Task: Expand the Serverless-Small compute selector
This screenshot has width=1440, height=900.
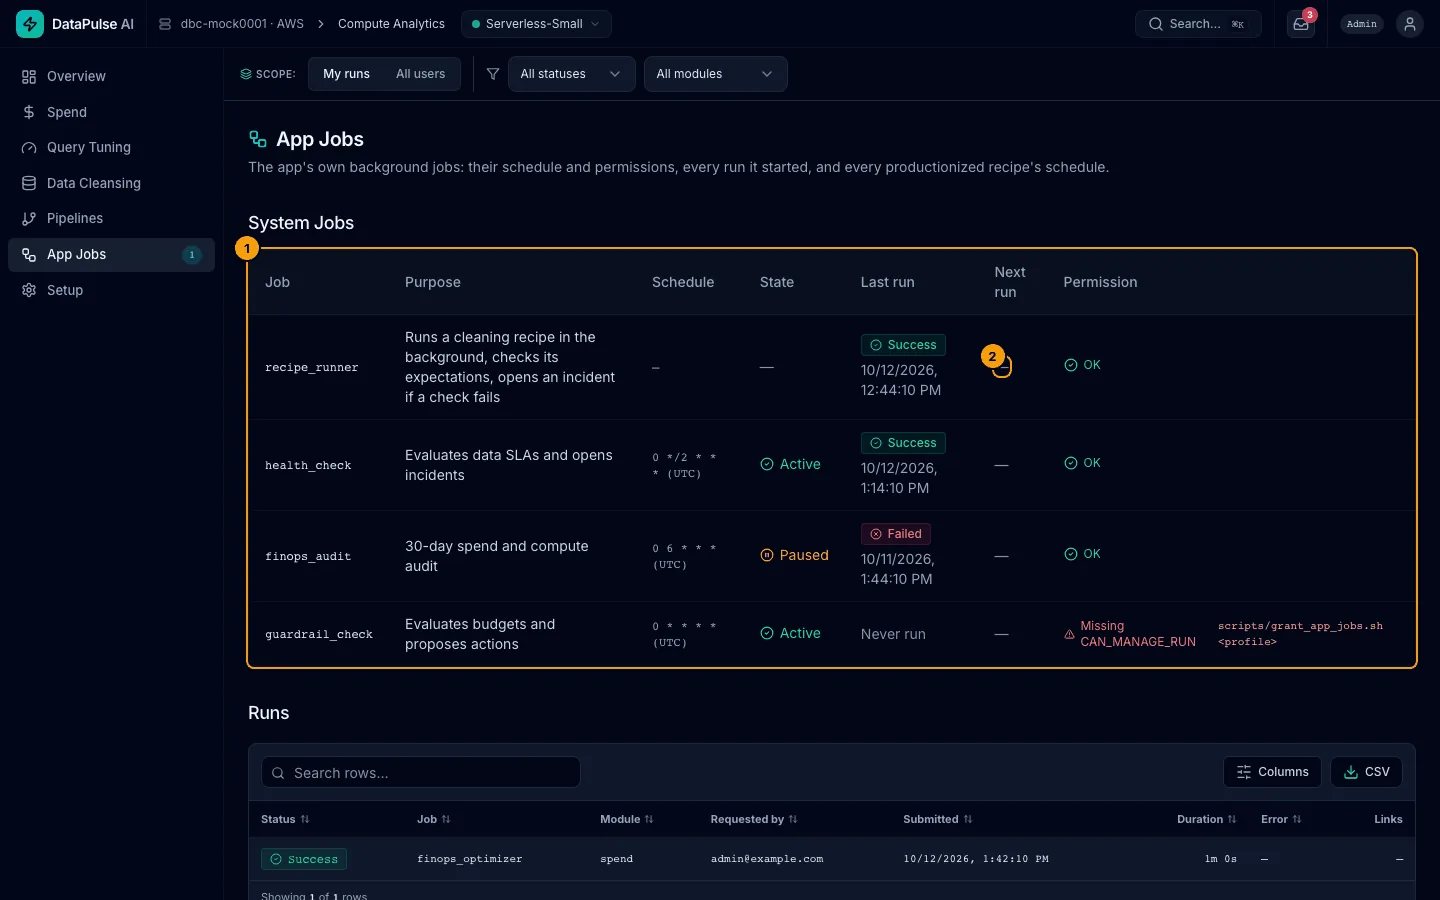Action: [536, 24]
